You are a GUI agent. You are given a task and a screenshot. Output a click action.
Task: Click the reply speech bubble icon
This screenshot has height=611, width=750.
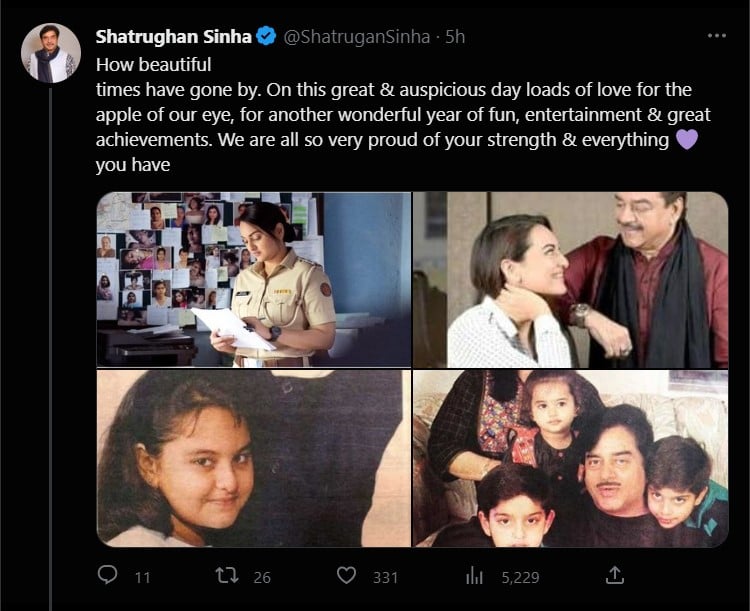[x=108, y=575]
